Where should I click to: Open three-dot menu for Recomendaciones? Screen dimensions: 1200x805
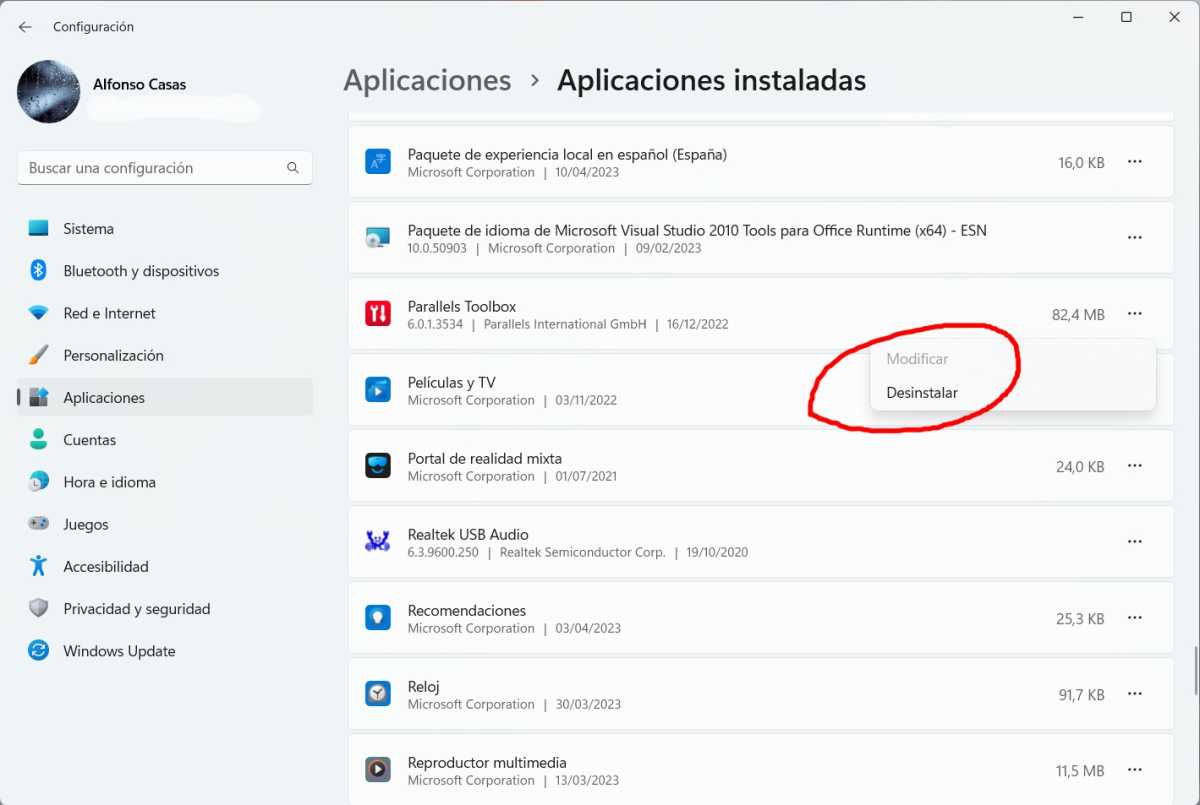pos(1135,618)
